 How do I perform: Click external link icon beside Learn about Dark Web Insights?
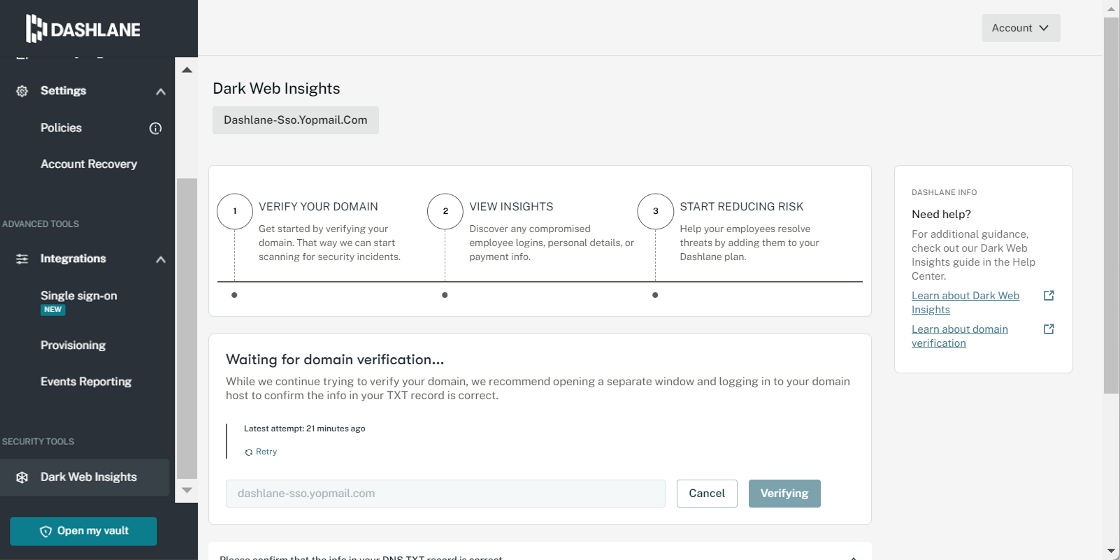[x=1049, y=296]
